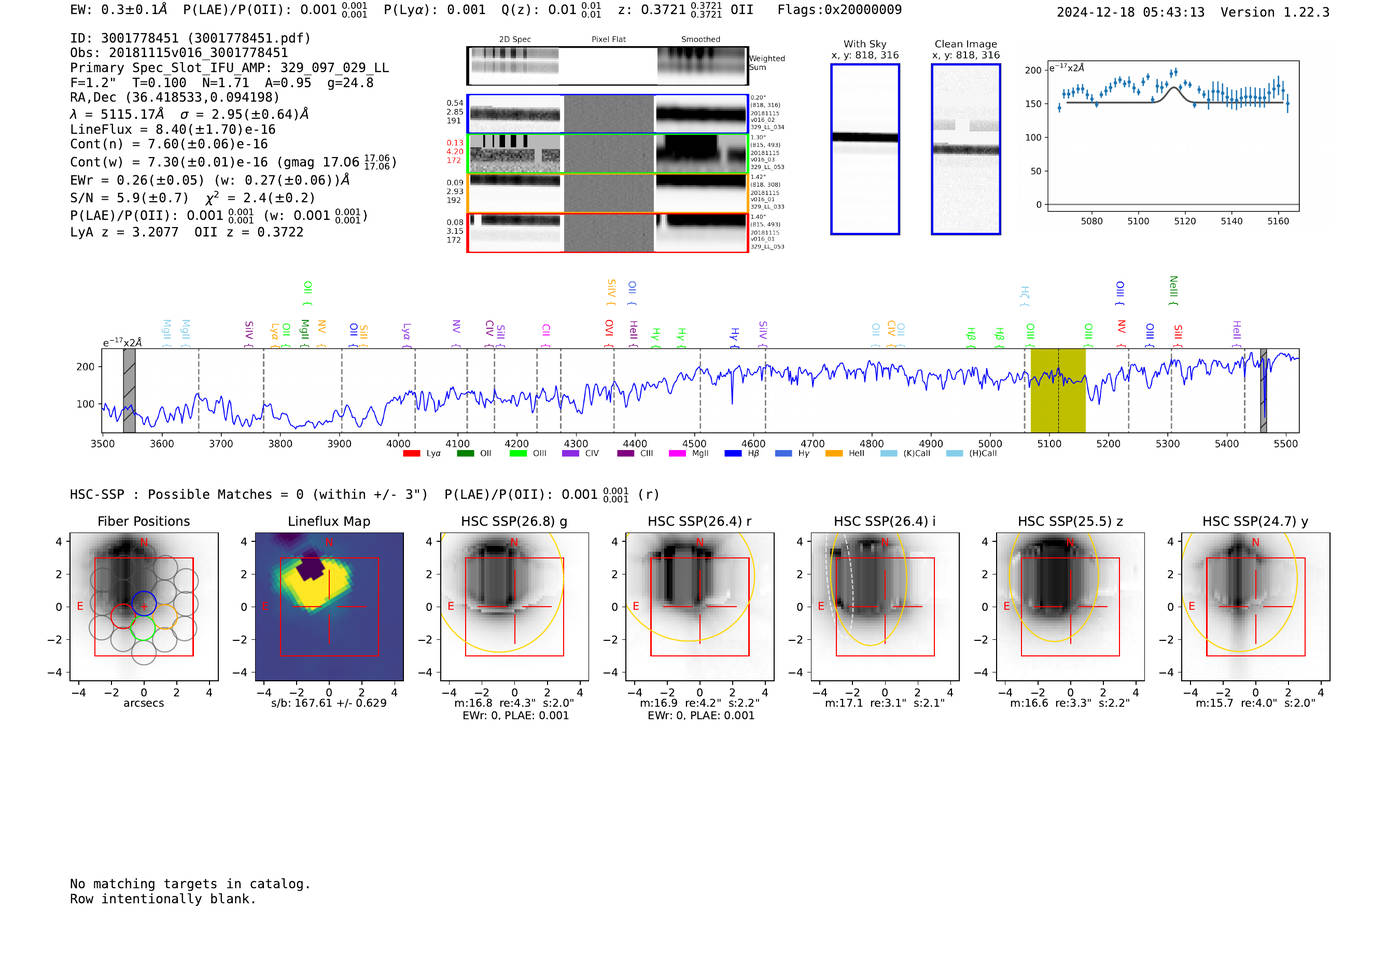Screen dimensions: 1400x953
Task: Select the blue-bordered 2D spectrum row
Action: click(608, 114)
